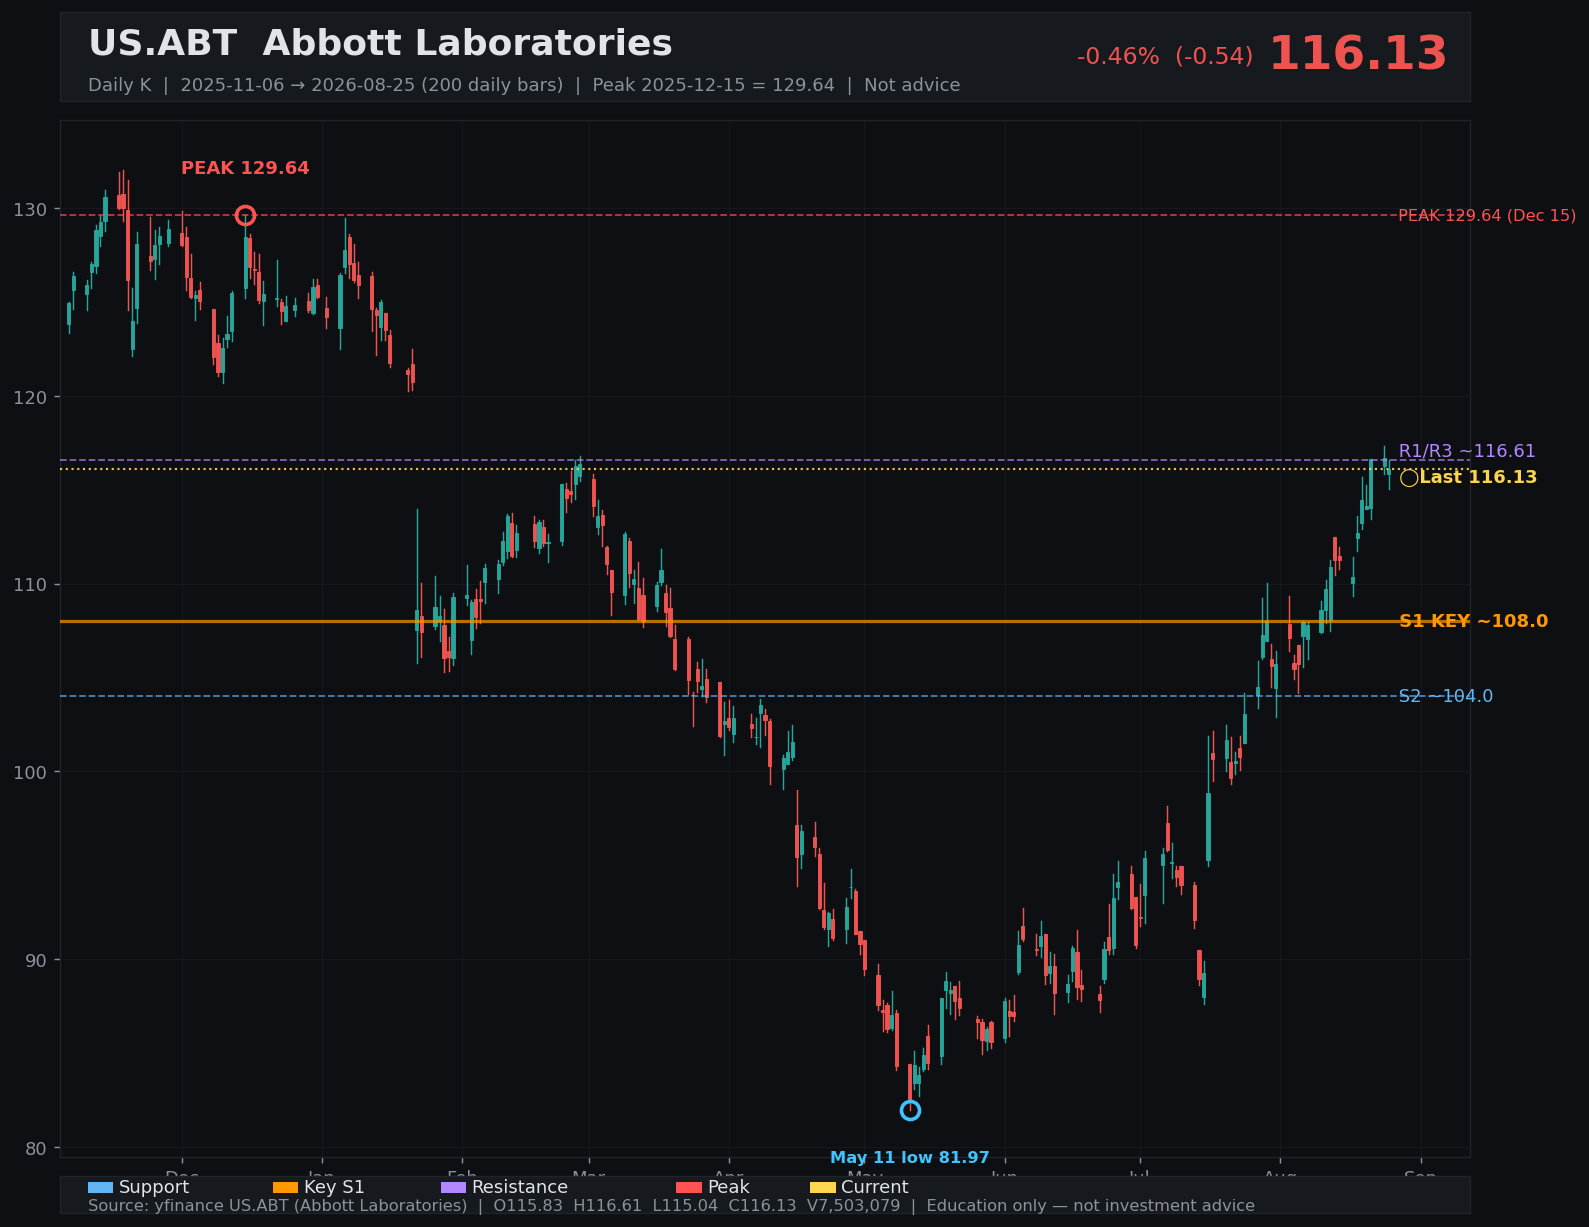
Task: Select the Peak red legend swatch
Action: point(689,1187)
